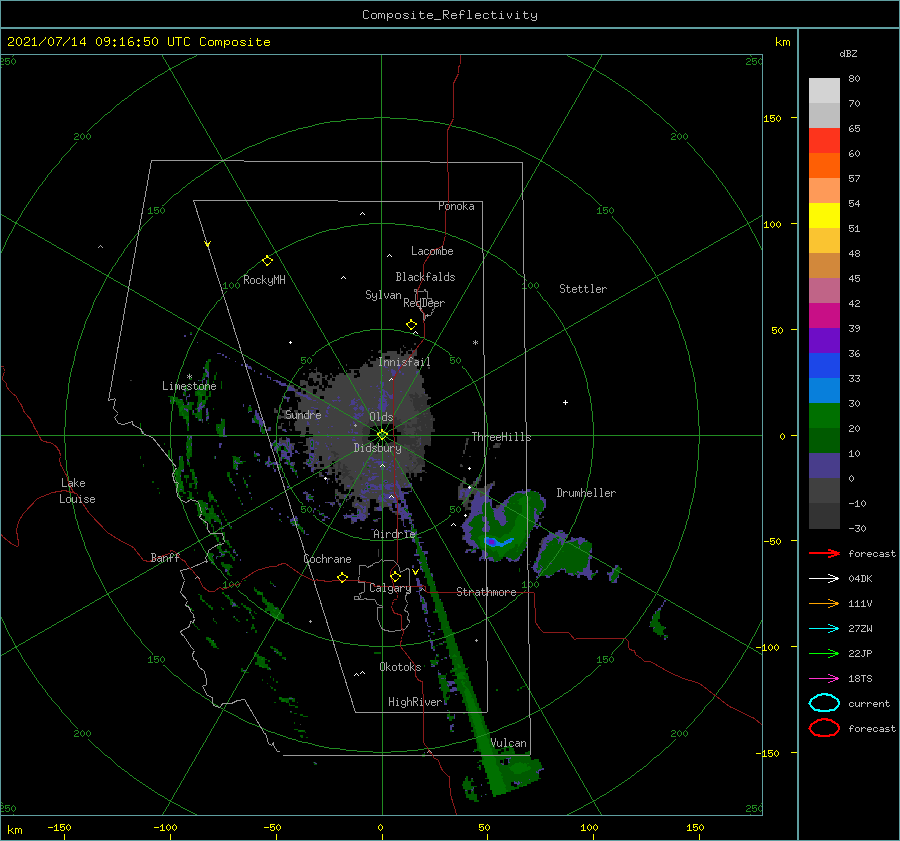Click the asterisk marker east of Innisfail
Screen dimensions: 900x841
click(475, 343)
